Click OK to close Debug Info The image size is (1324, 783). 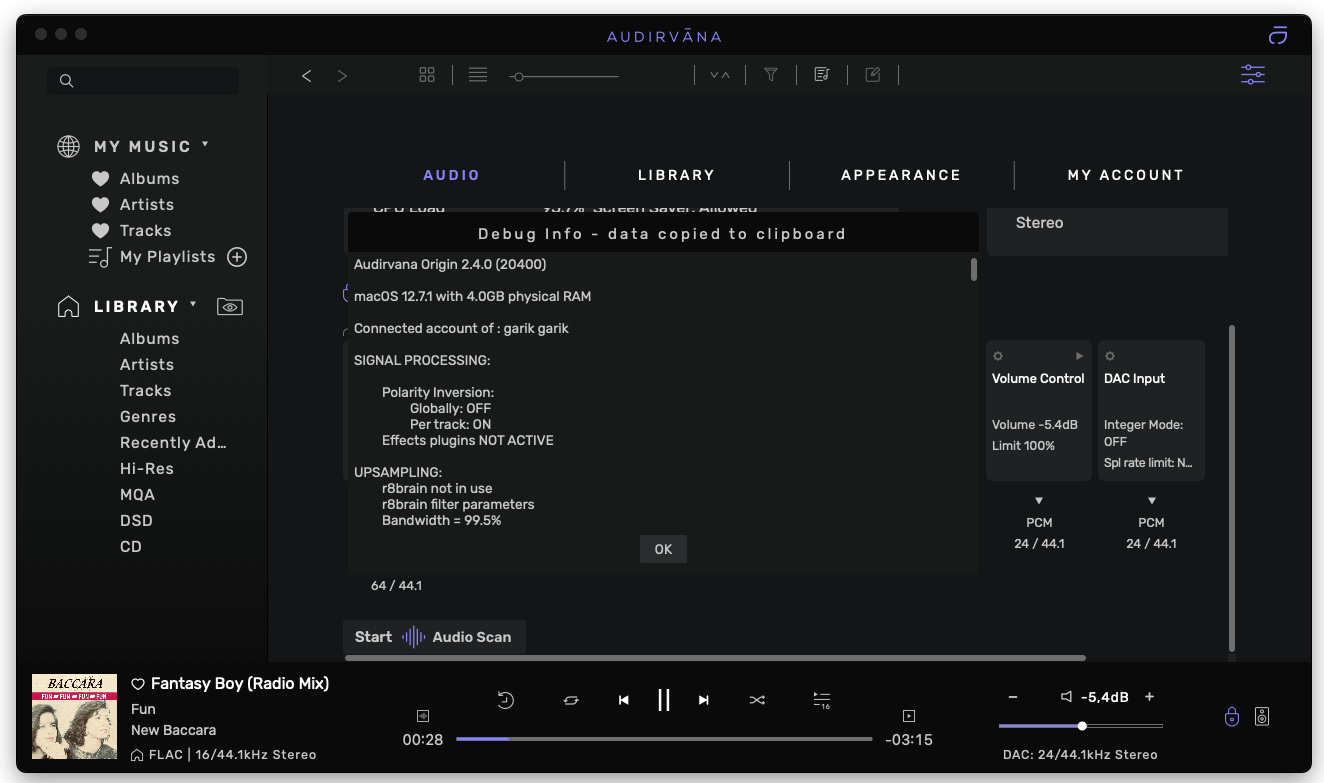point(663,549)
